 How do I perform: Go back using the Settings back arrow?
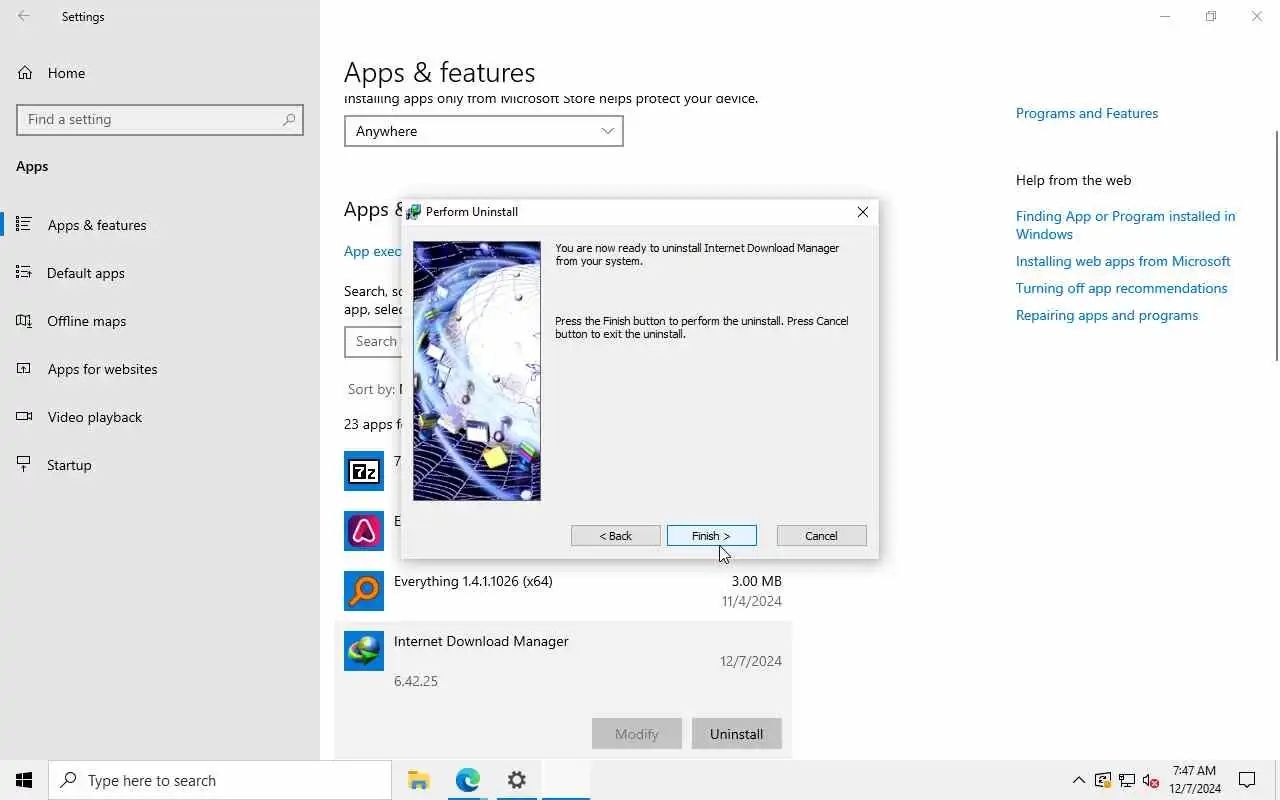point(24,16)
